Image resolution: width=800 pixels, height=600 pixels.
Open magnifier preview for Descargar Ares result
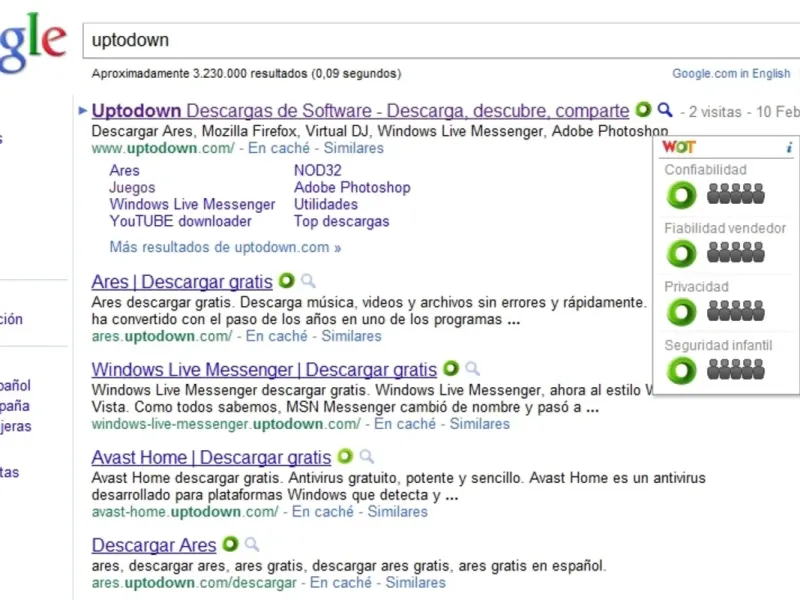click(252, 544)
